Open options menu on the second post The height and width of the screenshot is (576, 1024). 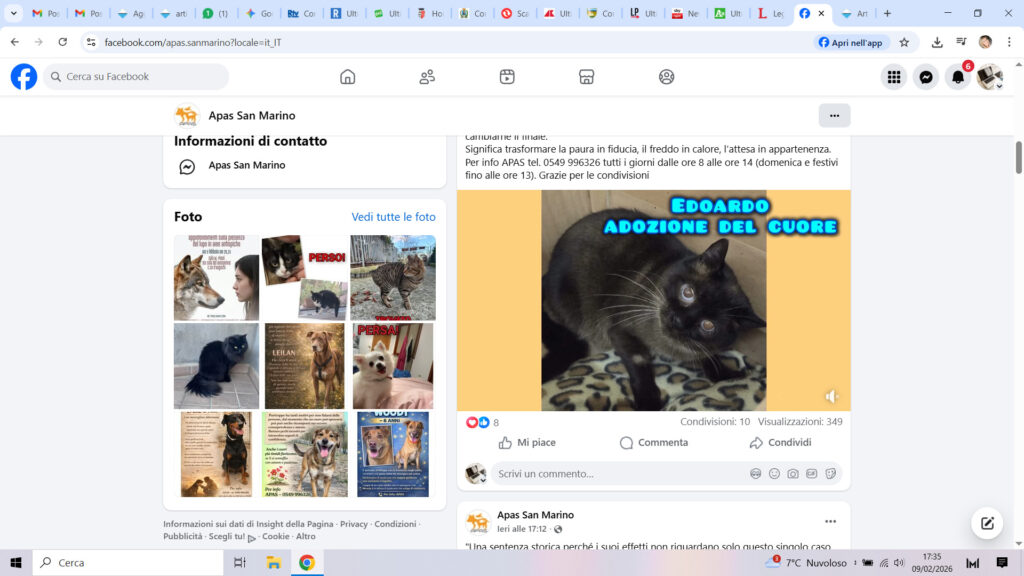(x=830, y=521)
